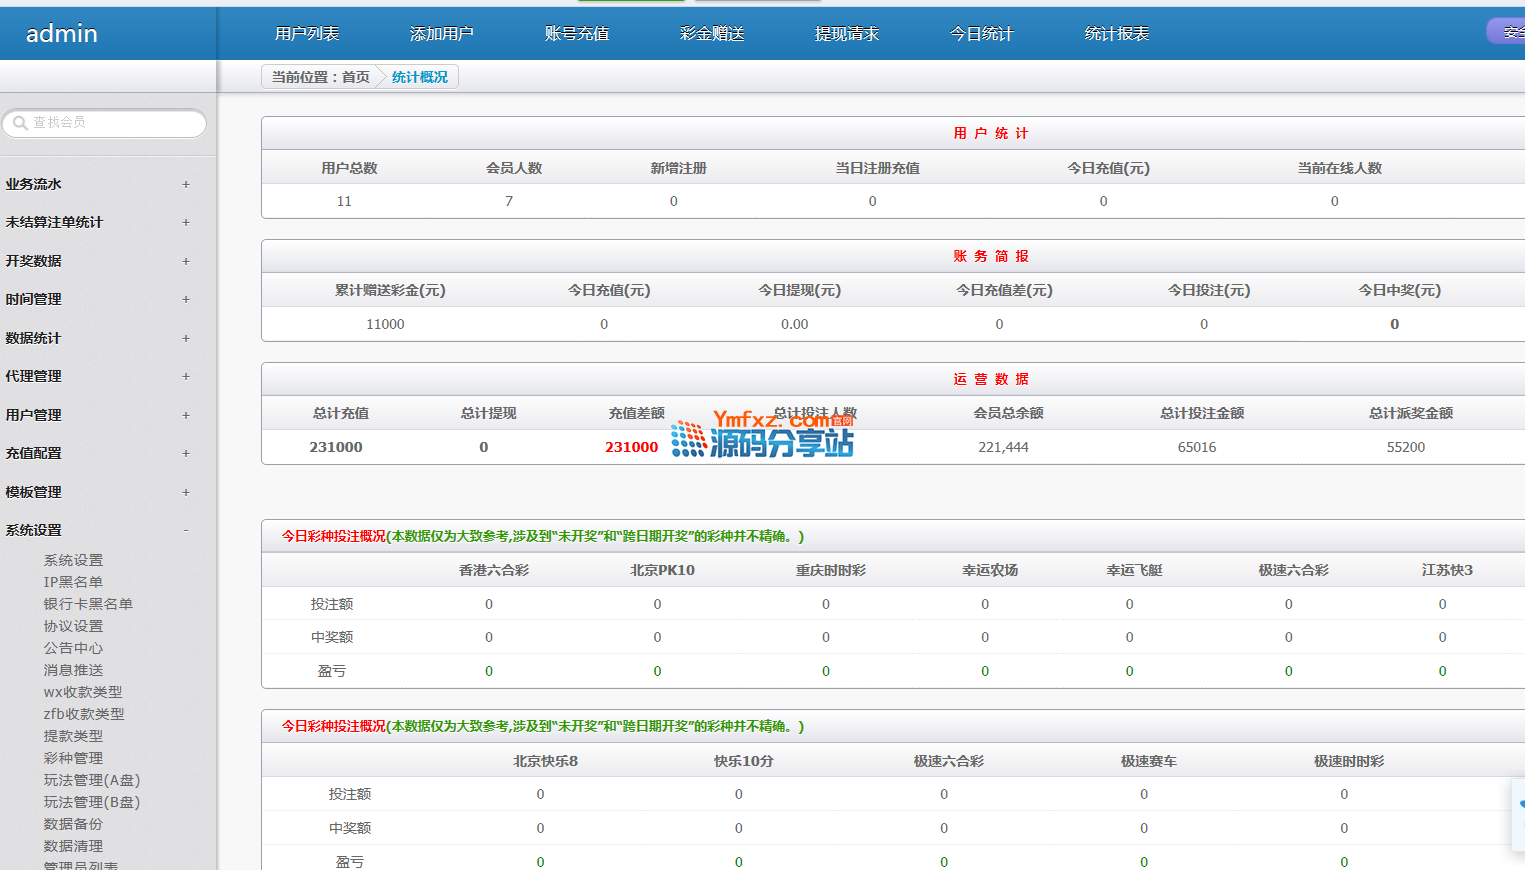Expand the 业务流水 sidebar section
This screenshot has width=1525, height=870.
[x=186, y=184]
